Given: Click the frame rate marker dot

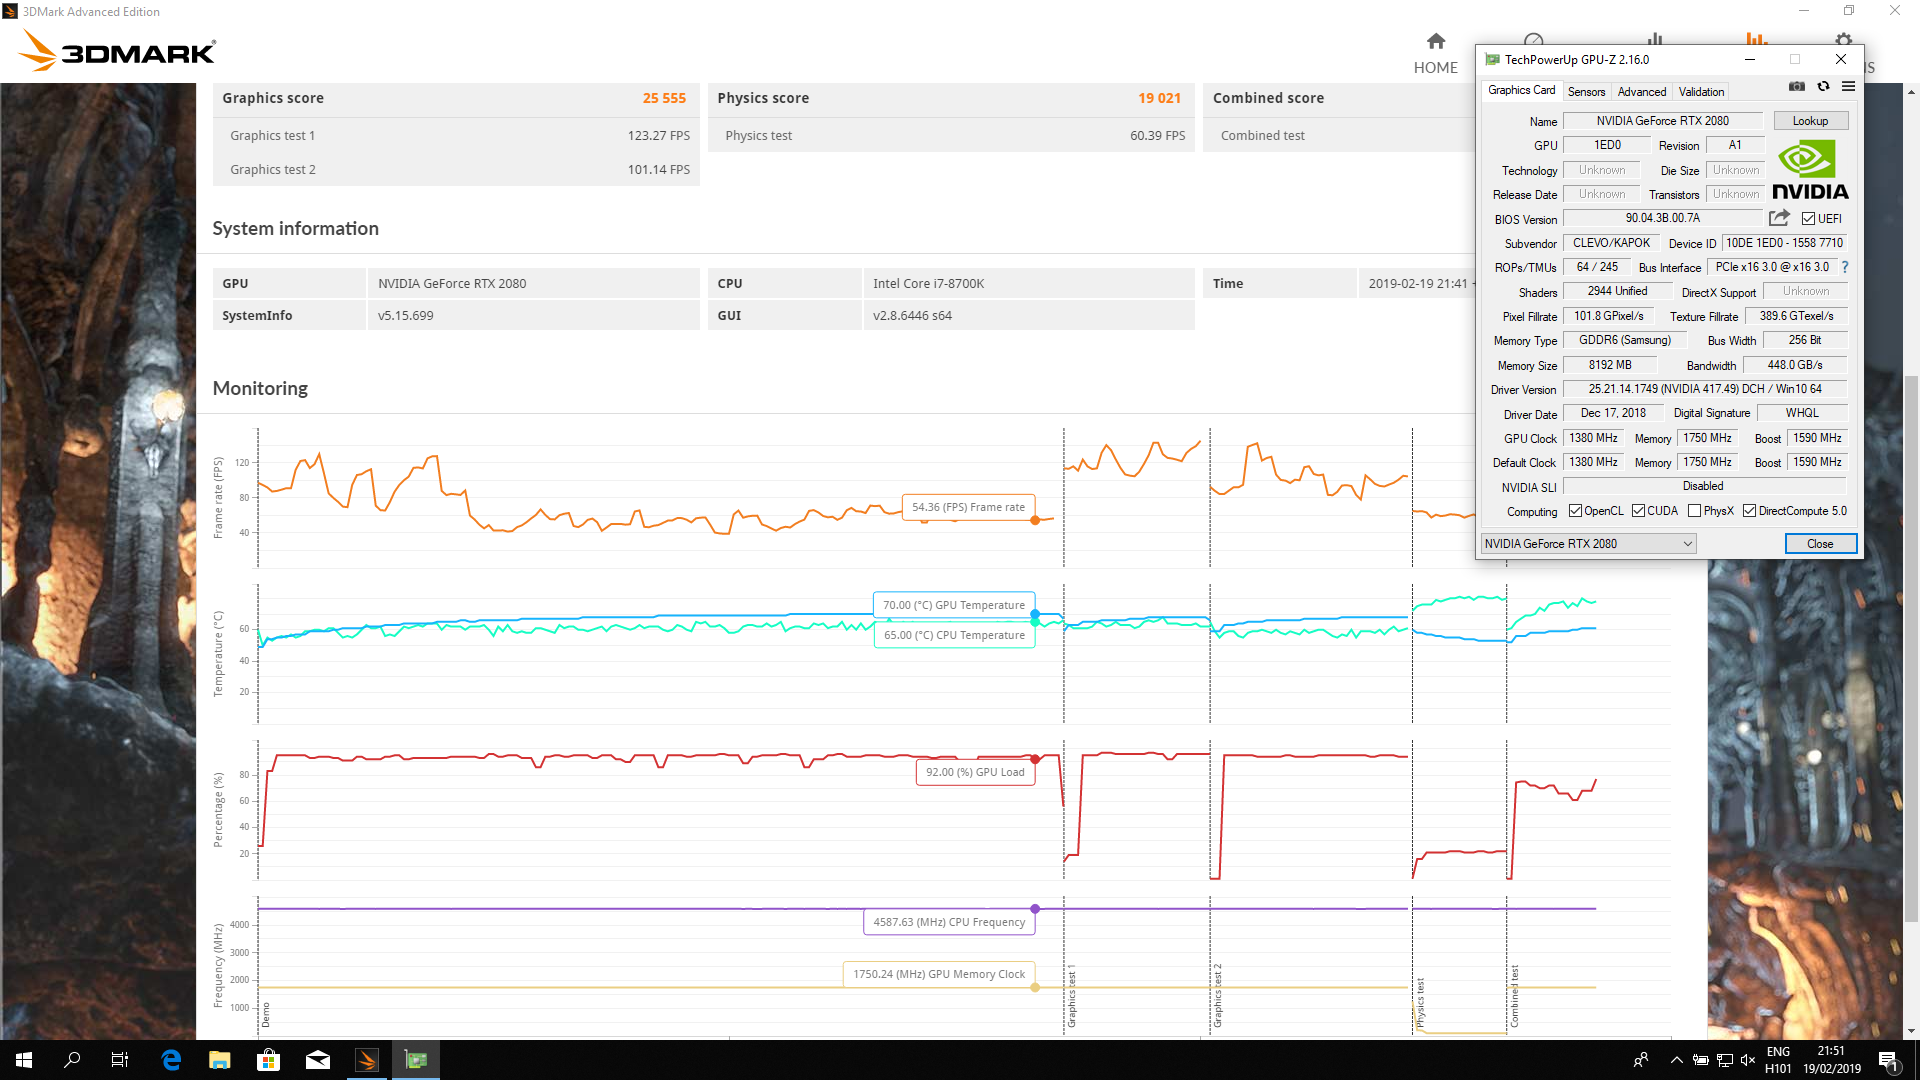Looking at the screenshot, I should [x=1035, y=520].
